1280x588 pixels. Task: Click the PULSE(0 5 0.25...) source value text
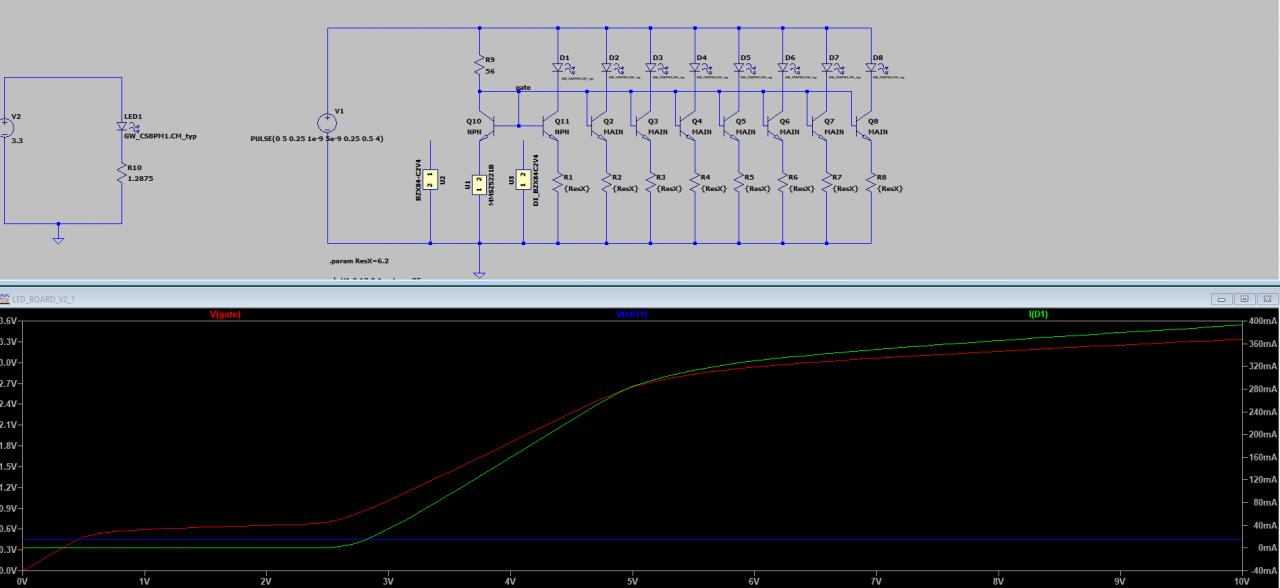(317, 138)
